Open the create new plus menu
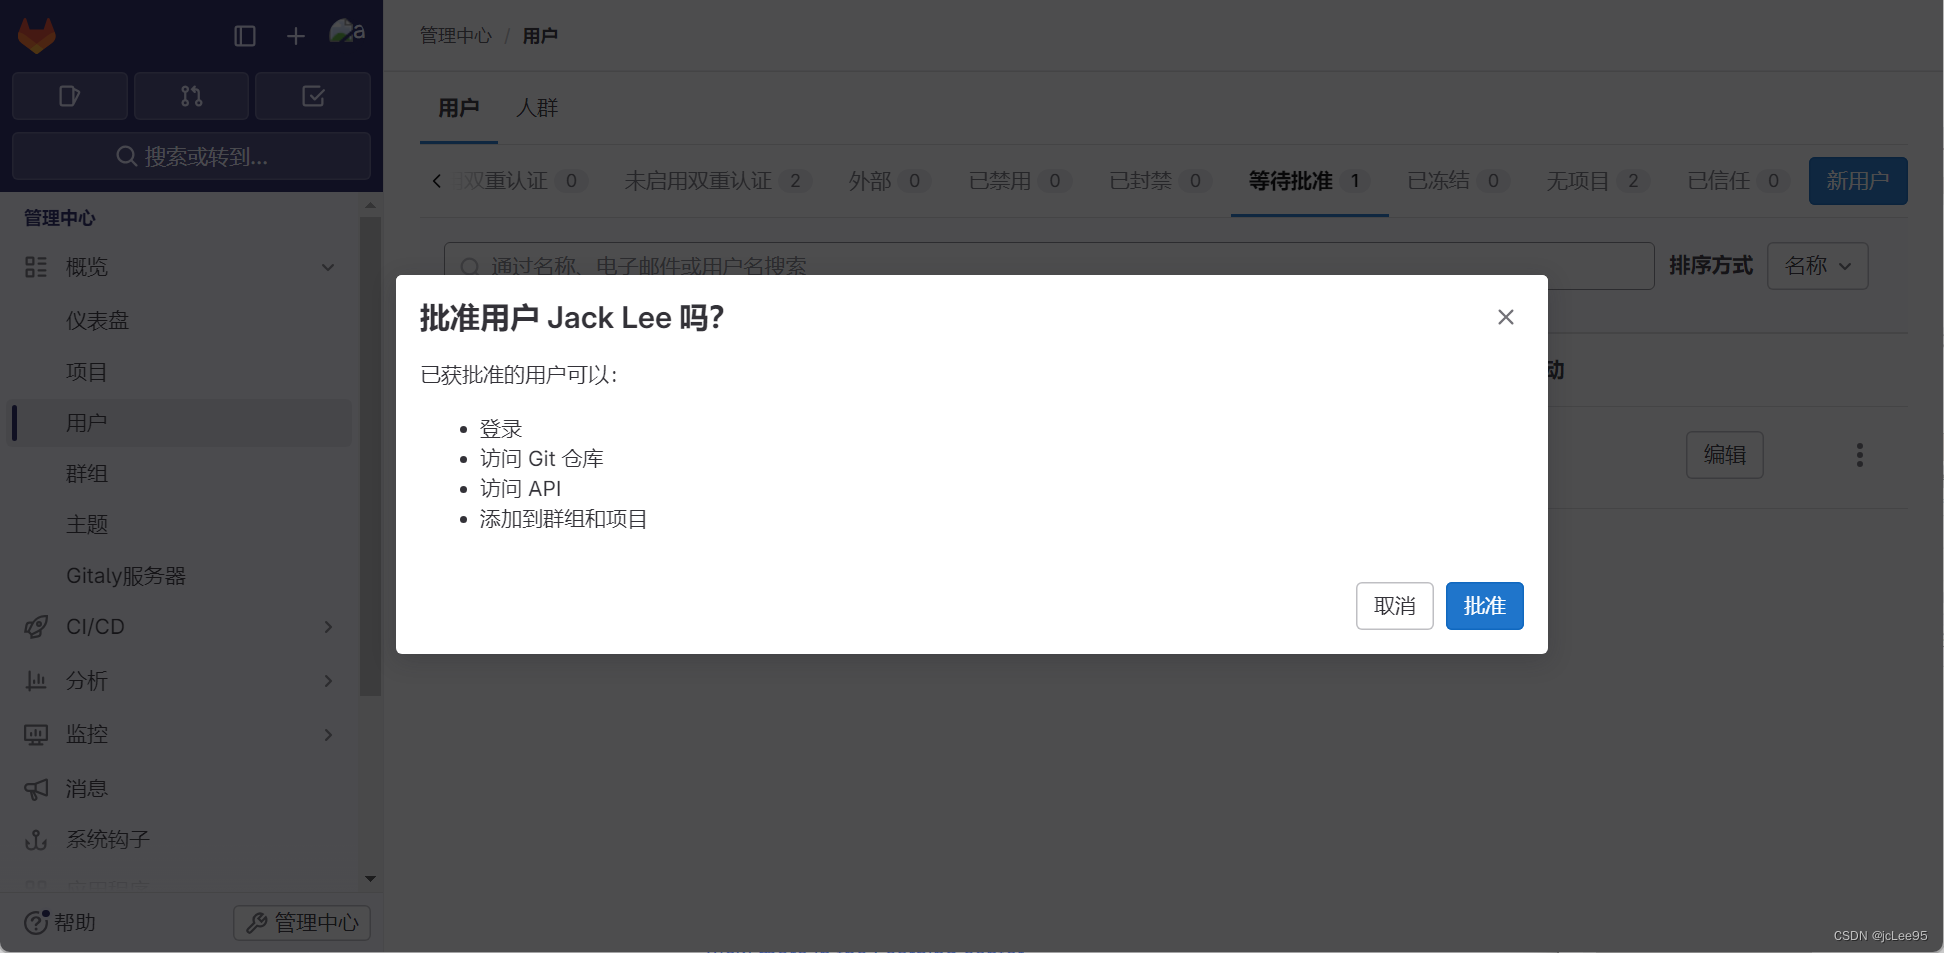This screenshot has width=1944, height=953. click(x=296, y=36)
